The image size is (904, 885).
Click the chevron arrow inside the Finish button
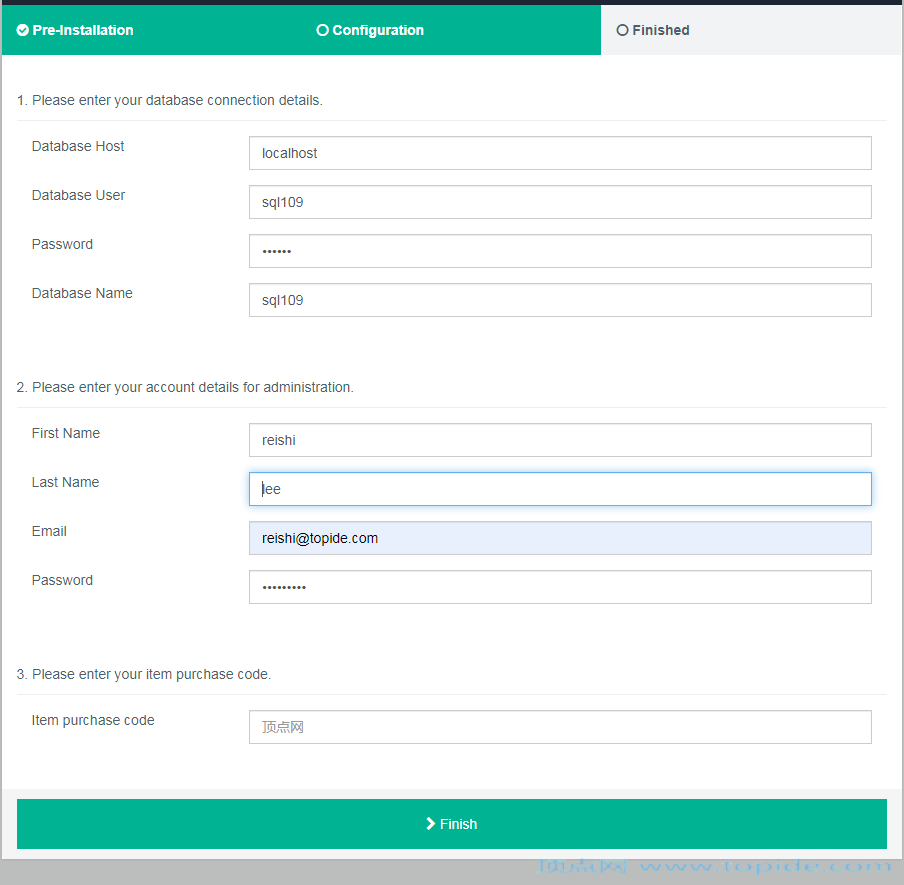(x=431, y=823)
